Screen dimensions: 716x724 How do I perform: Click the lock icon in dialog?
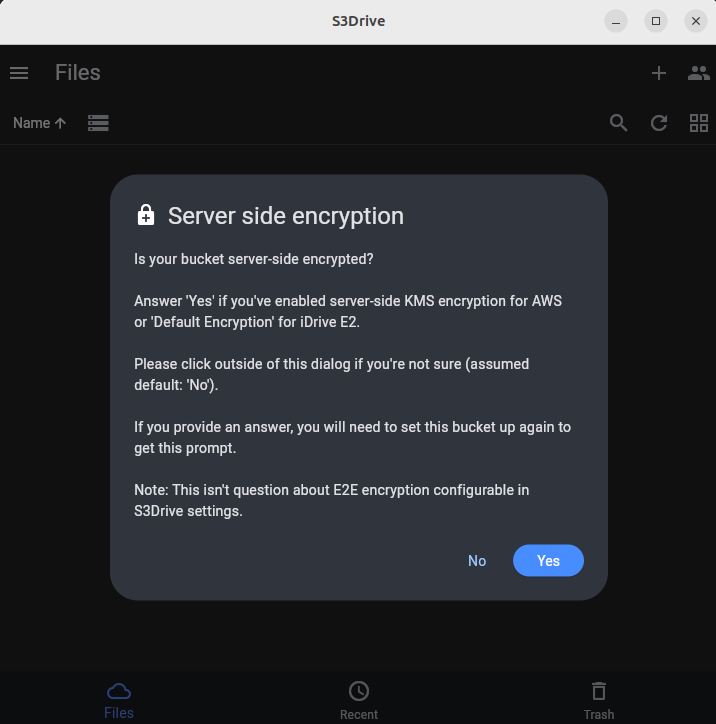146,215
